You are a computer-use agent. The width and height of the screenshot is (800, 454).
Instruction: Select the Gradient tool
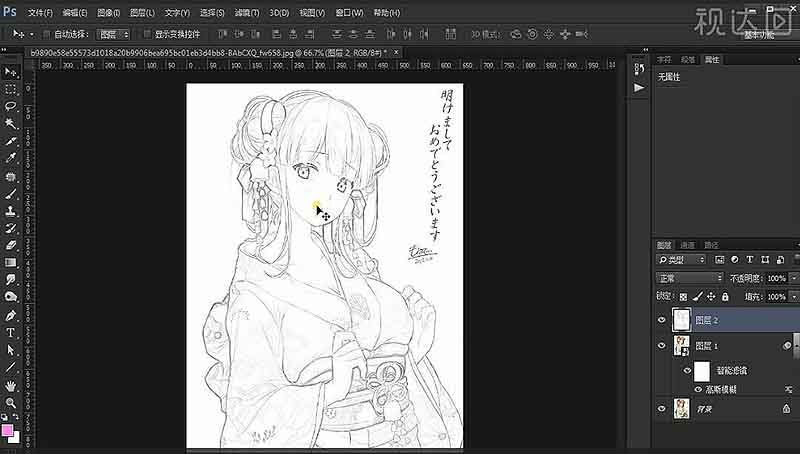coord(10,263)
